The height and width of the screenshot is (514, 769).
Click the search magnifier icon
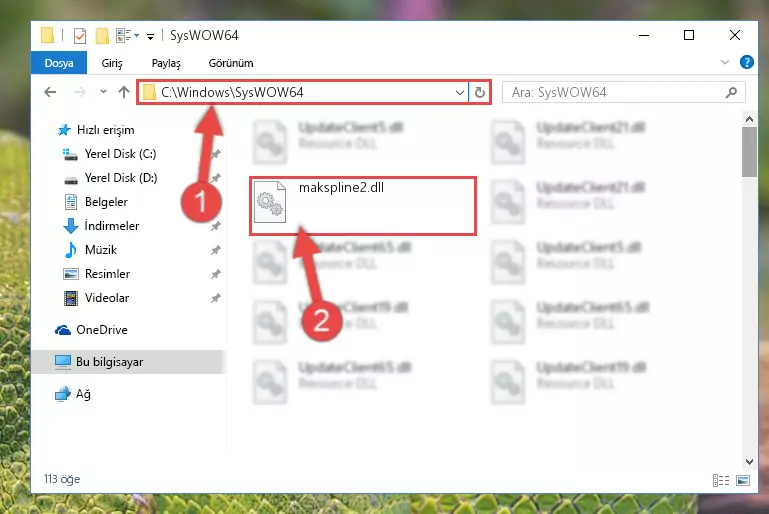pyautogui.click(x=731, y=92)
